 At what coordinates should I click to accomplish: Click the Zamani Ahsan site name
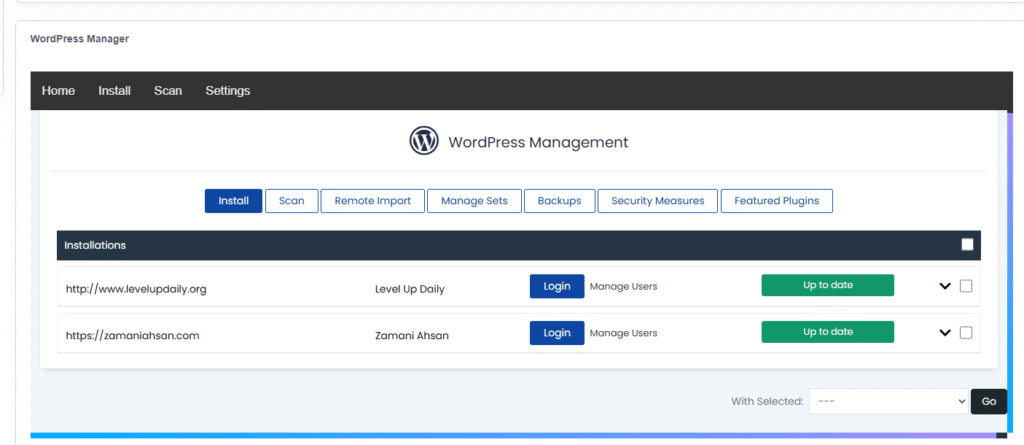[x=412, y=336]
